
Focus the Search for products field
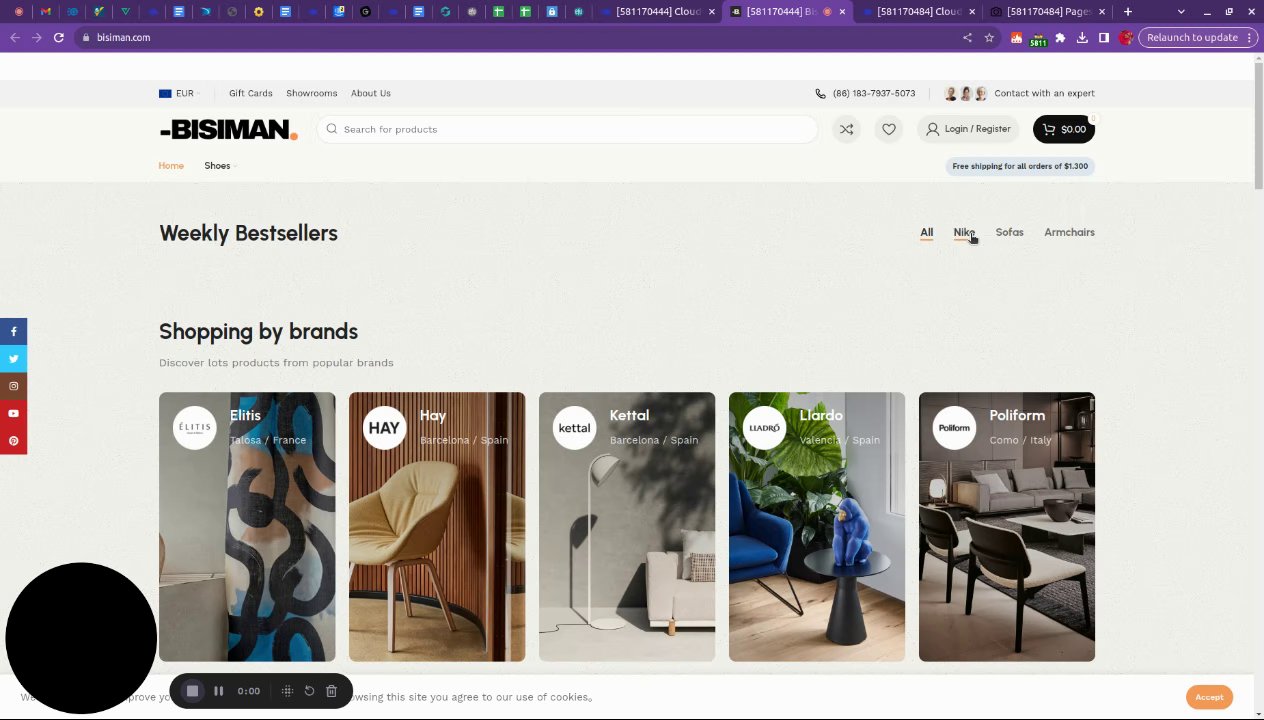[568, 129]
